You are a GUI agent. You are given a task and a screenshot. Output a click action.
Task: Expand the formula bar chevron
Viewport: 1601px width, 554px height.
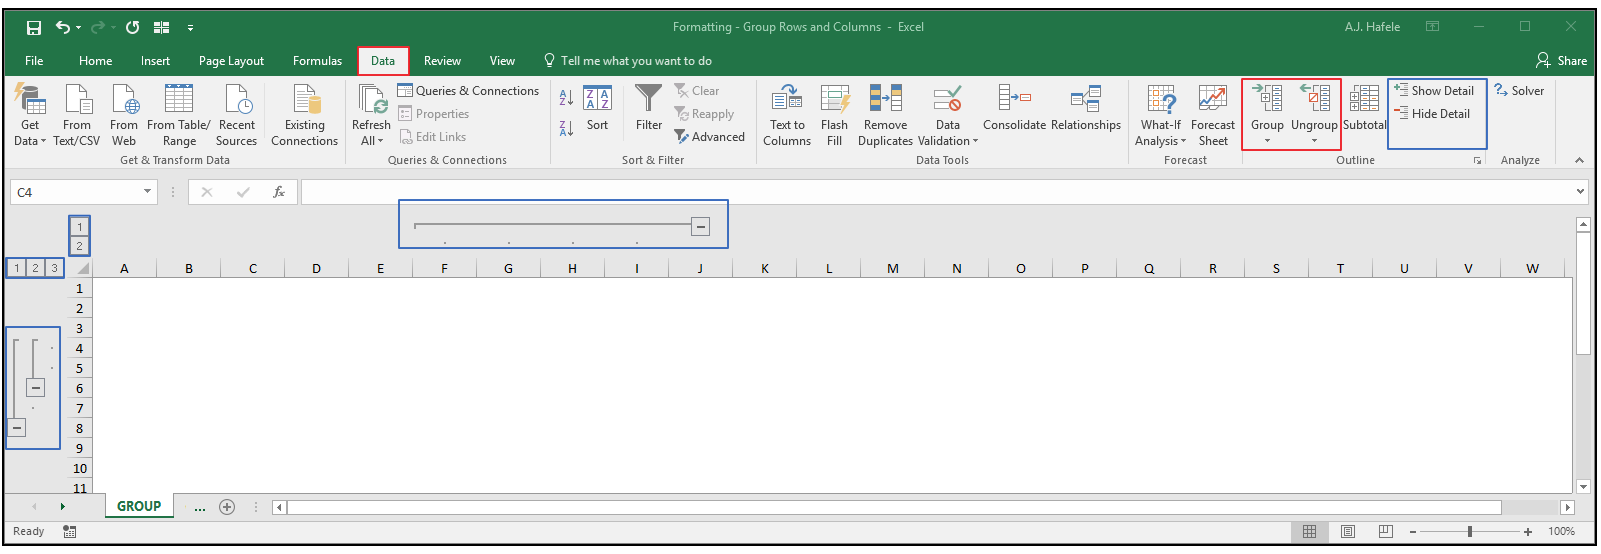[1580, 192]
